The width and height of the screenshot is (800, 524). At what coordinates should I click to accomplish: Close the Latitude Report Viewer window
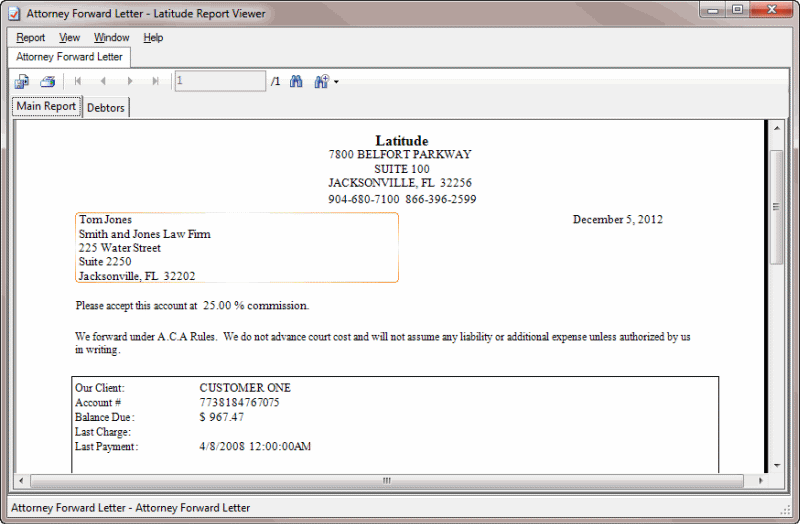coord(772,10)
